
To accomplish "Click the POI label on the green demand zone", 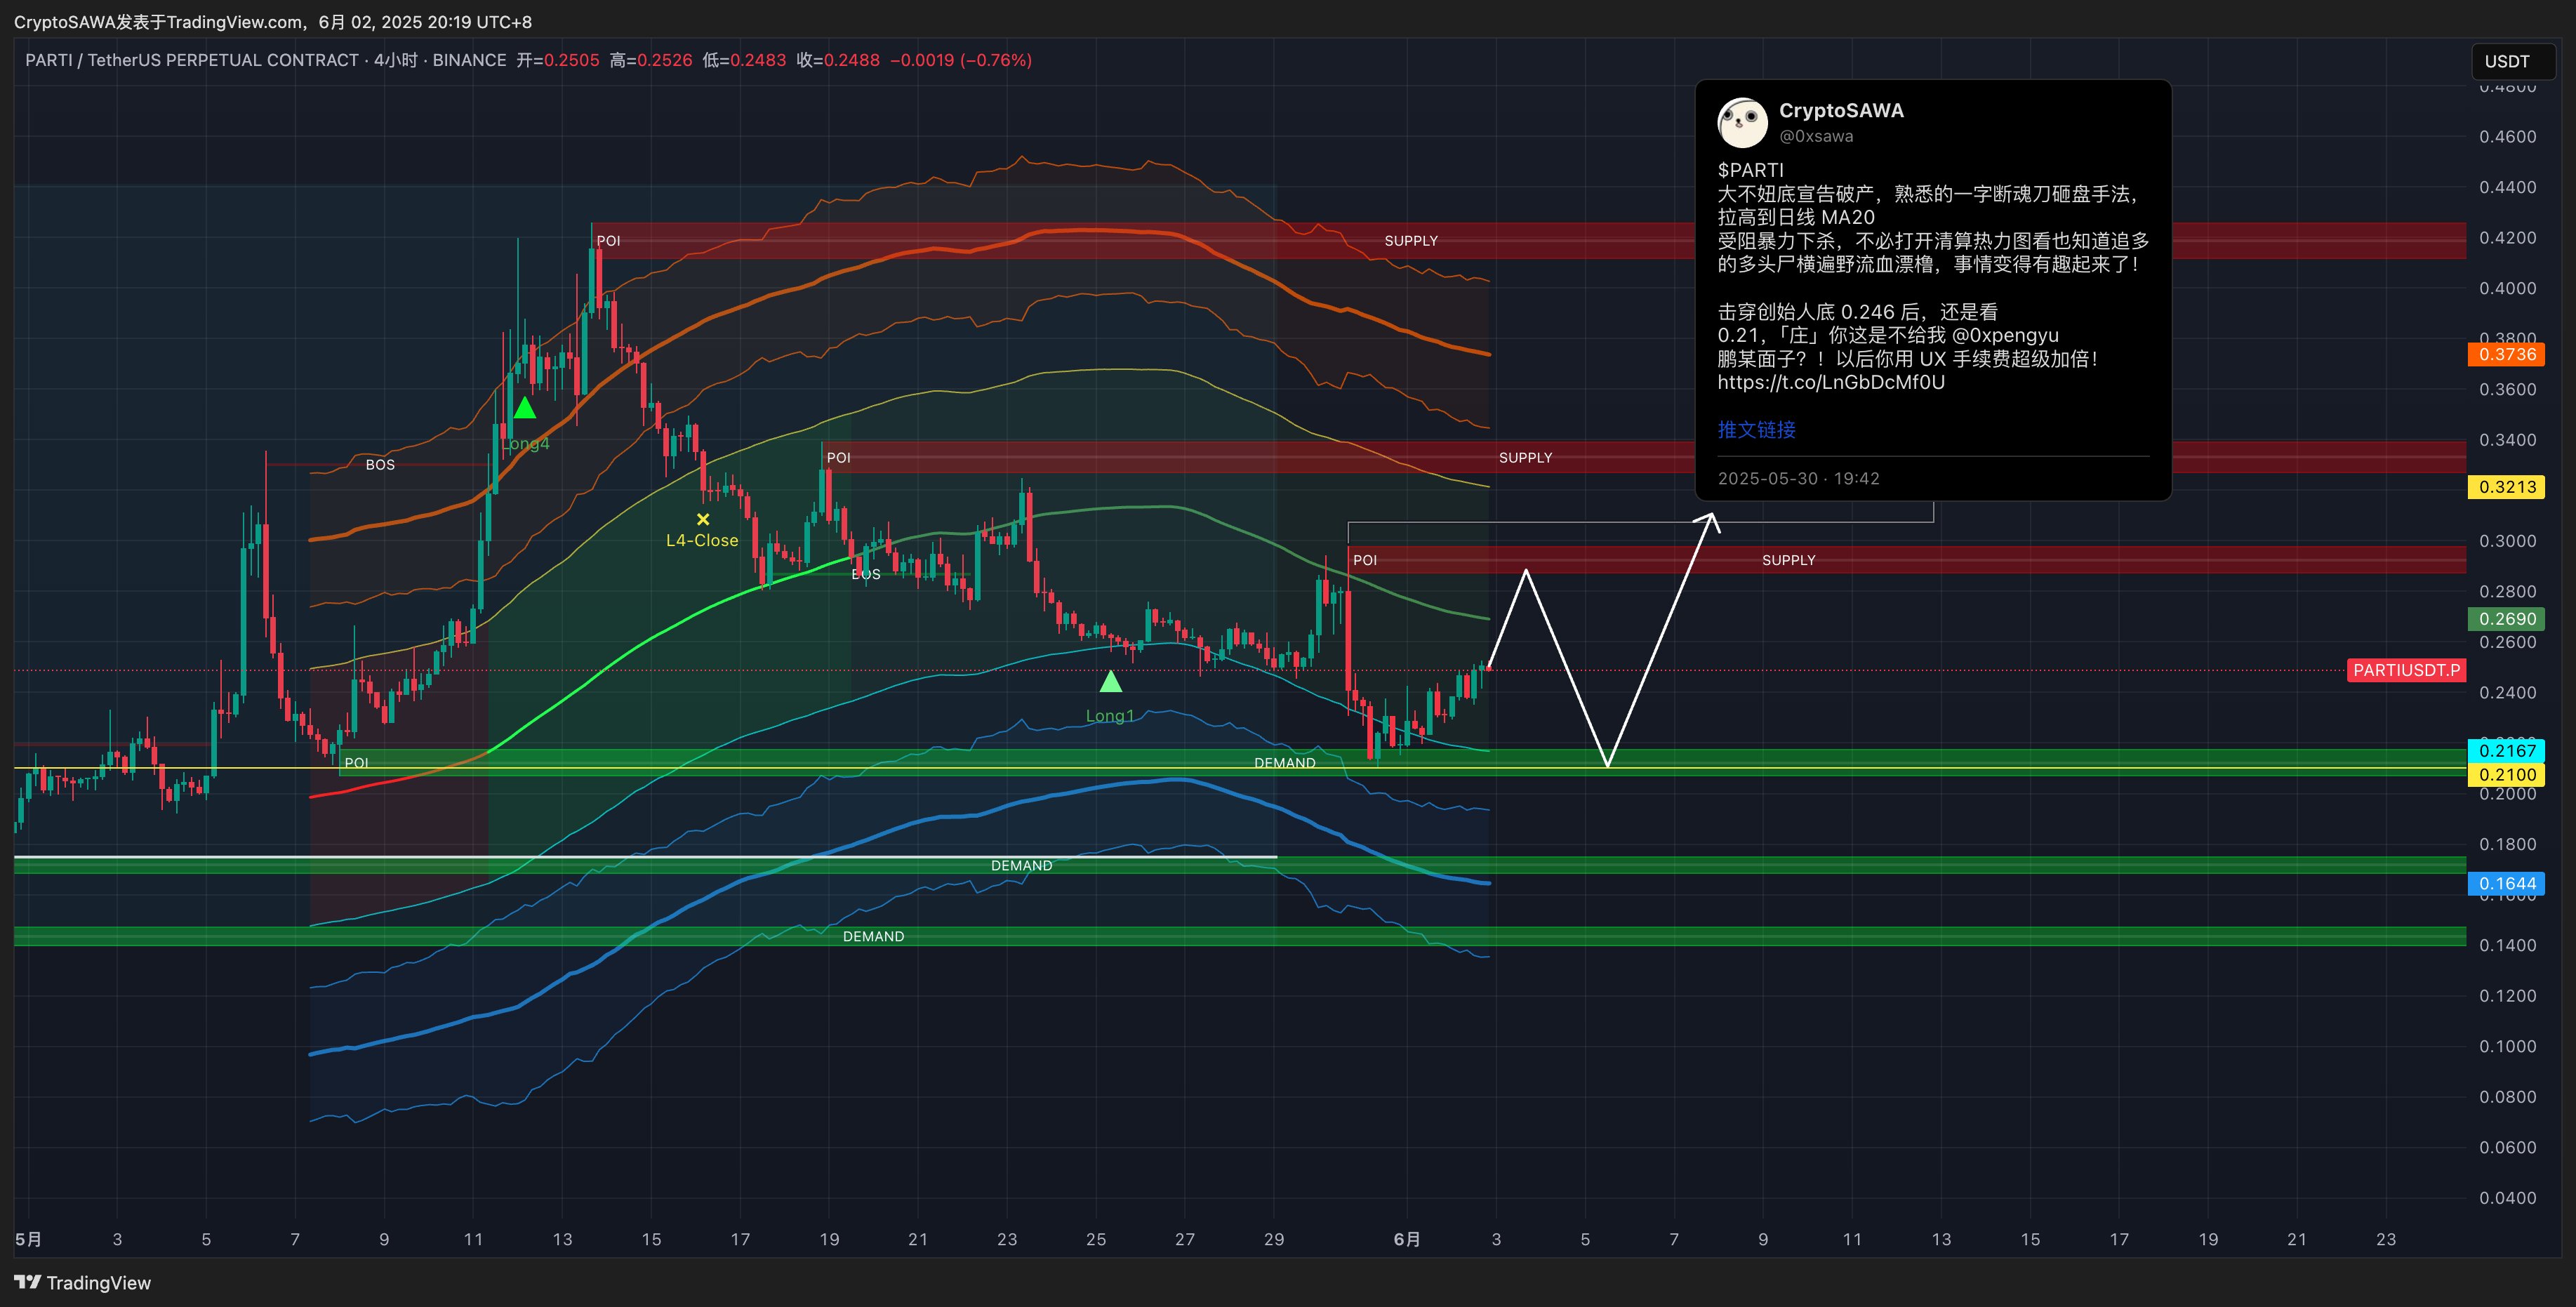I will pos(356,763).
